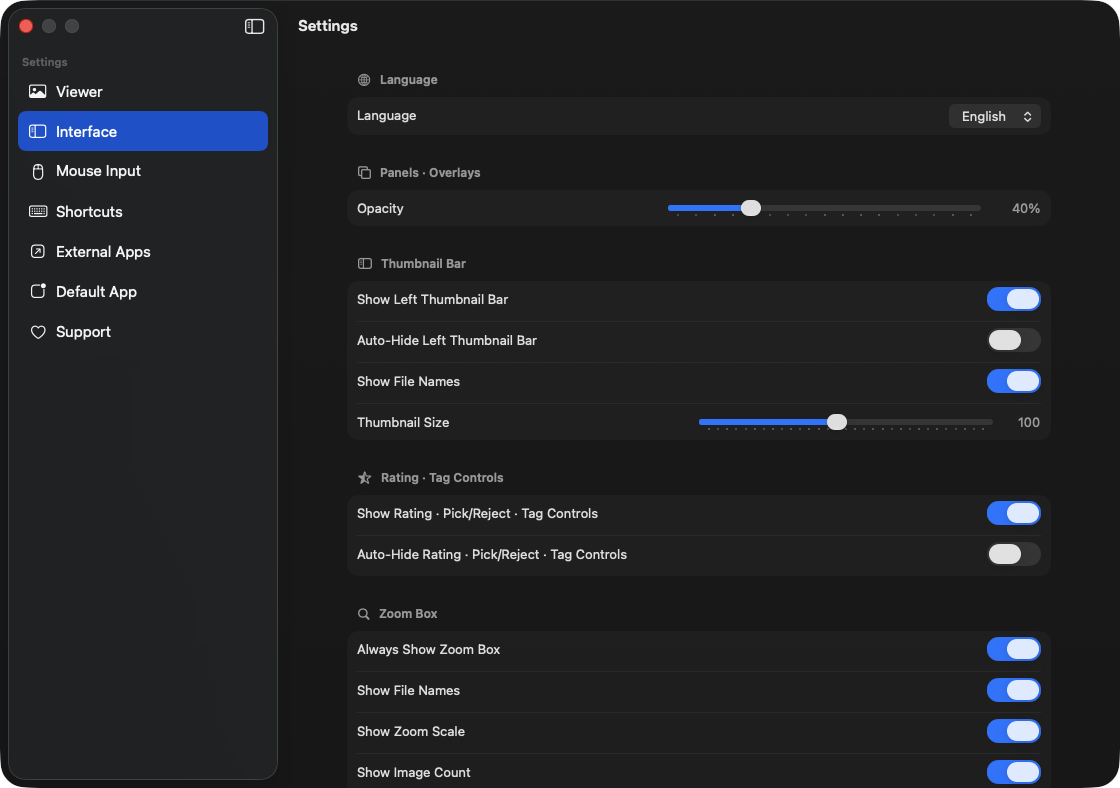Open the Support section
The width and height of the screenshot is (1120, 788).
tap(143, 332)
